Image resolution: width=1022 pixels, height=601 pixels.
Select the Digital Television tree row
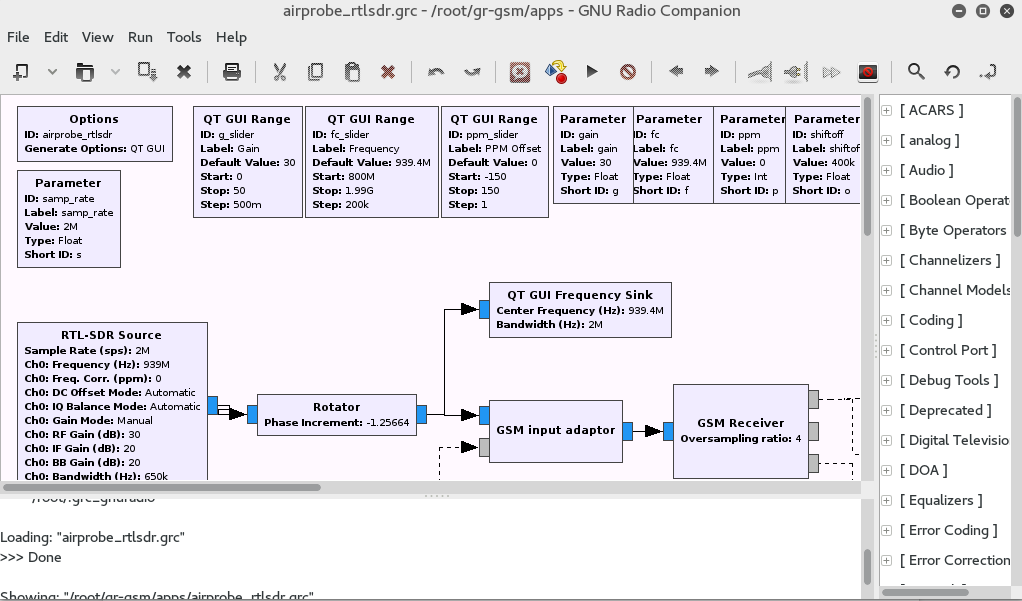point(944,441)
